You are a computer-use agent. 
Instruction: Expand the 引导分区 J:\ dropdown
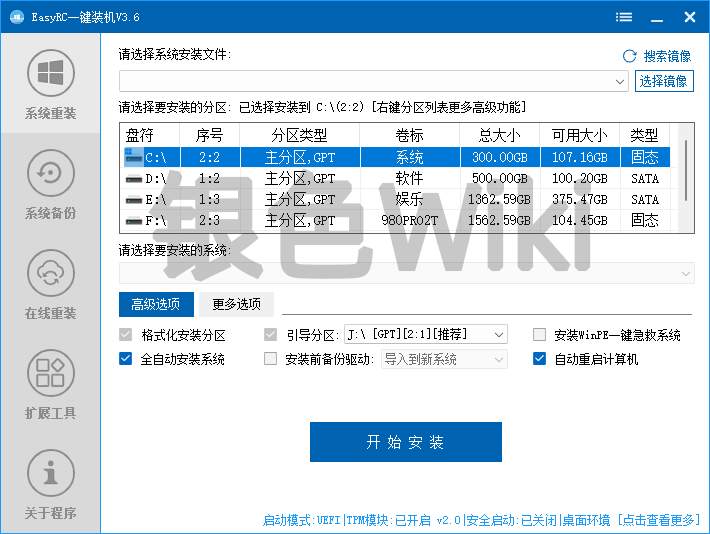click(499, 335)
